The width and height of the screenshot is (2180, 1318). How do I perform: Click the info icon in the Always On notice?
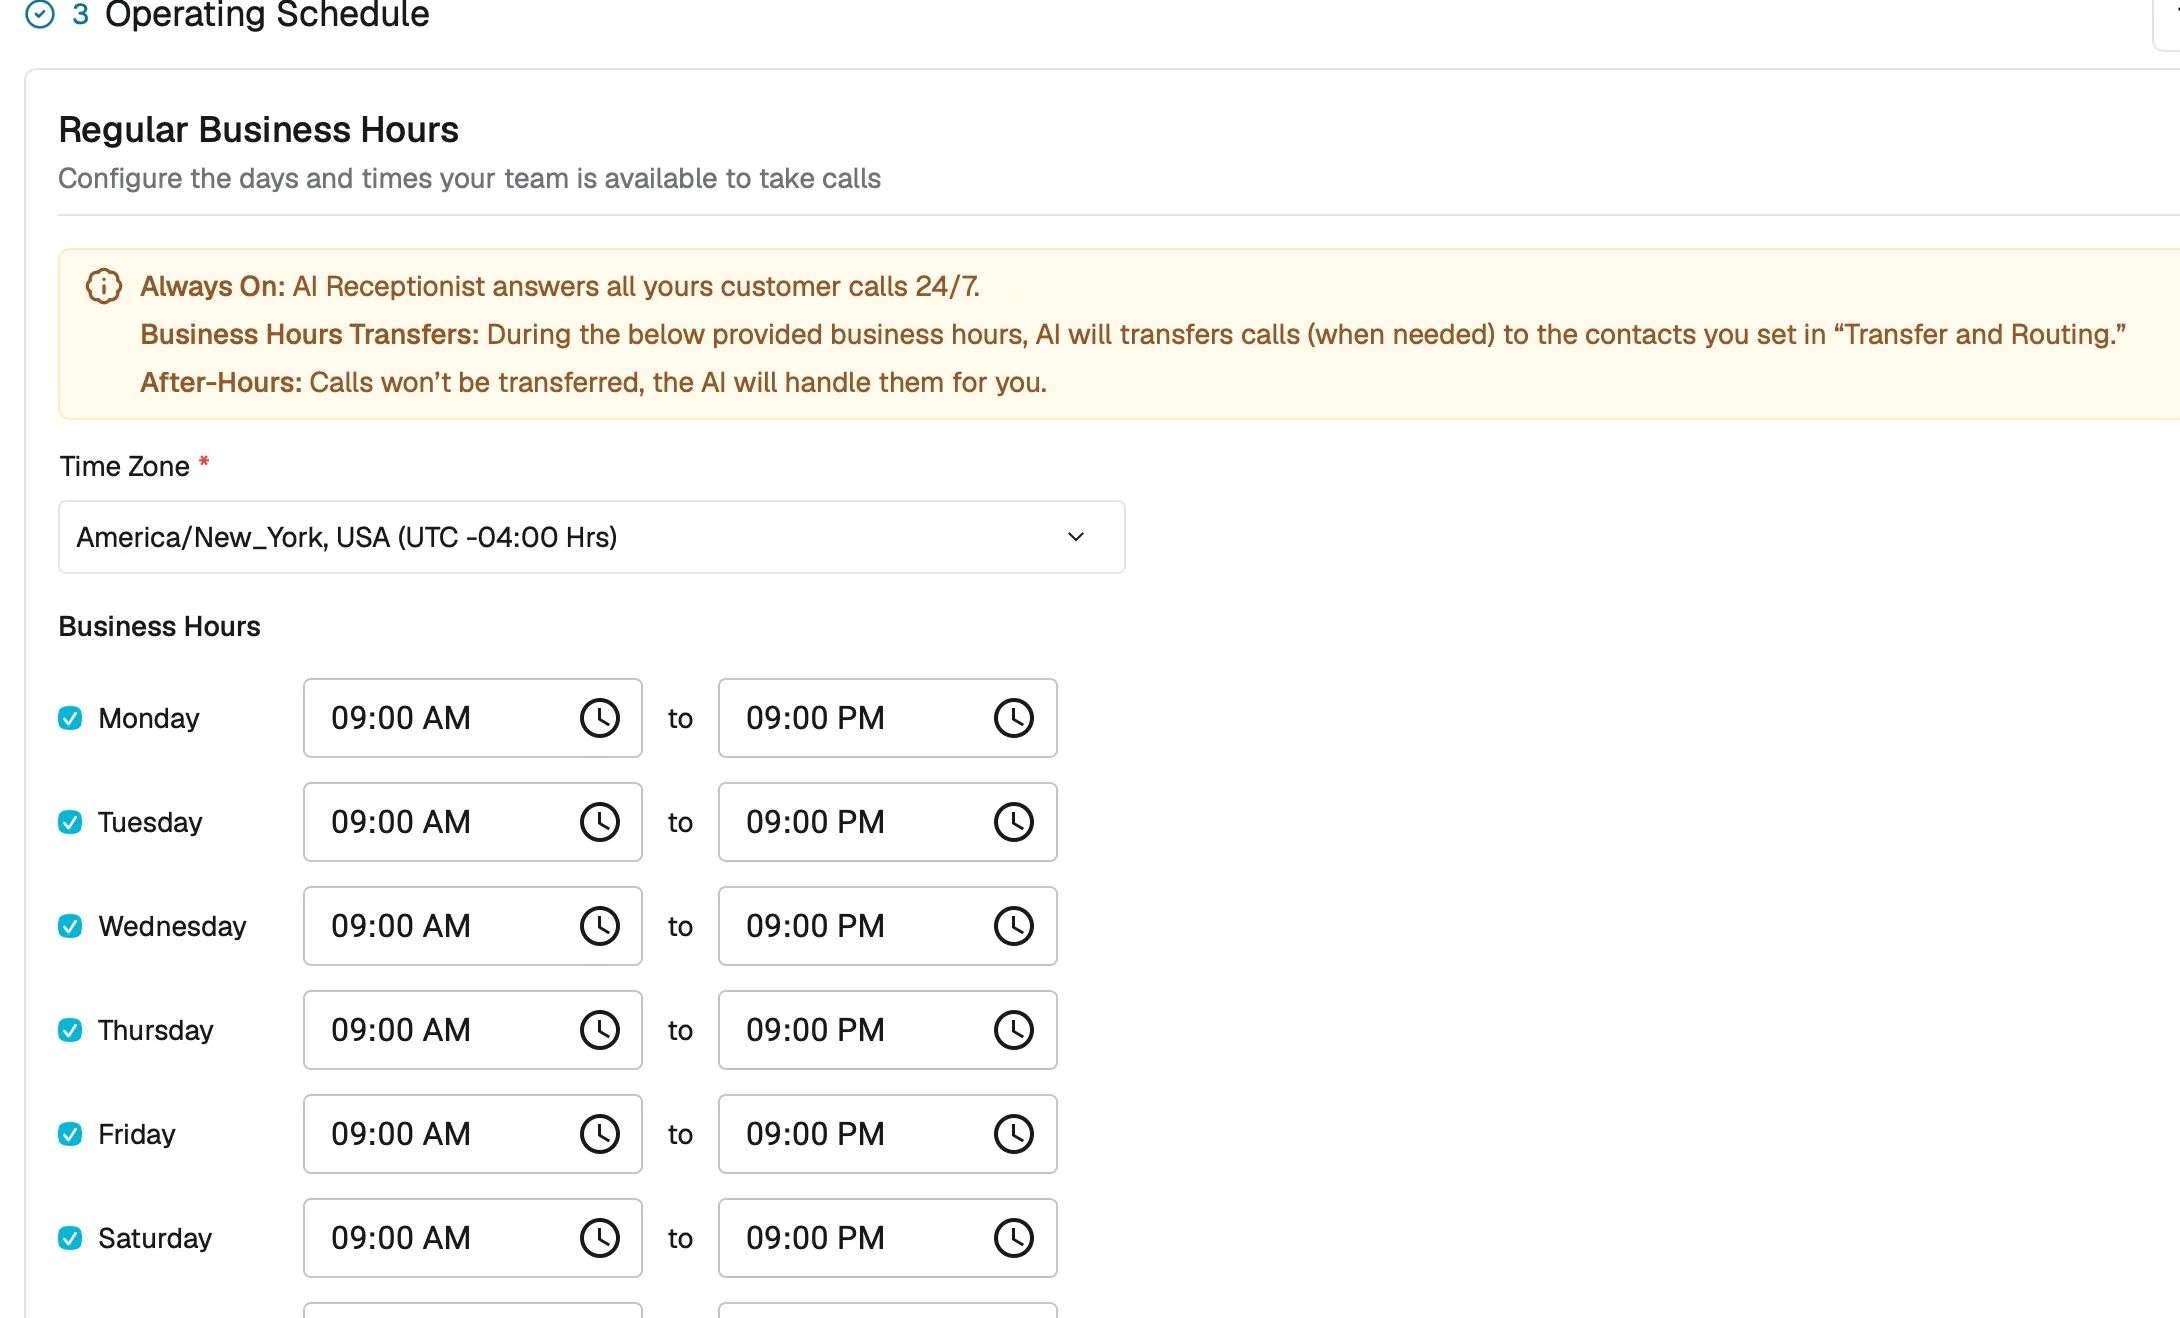104,286
